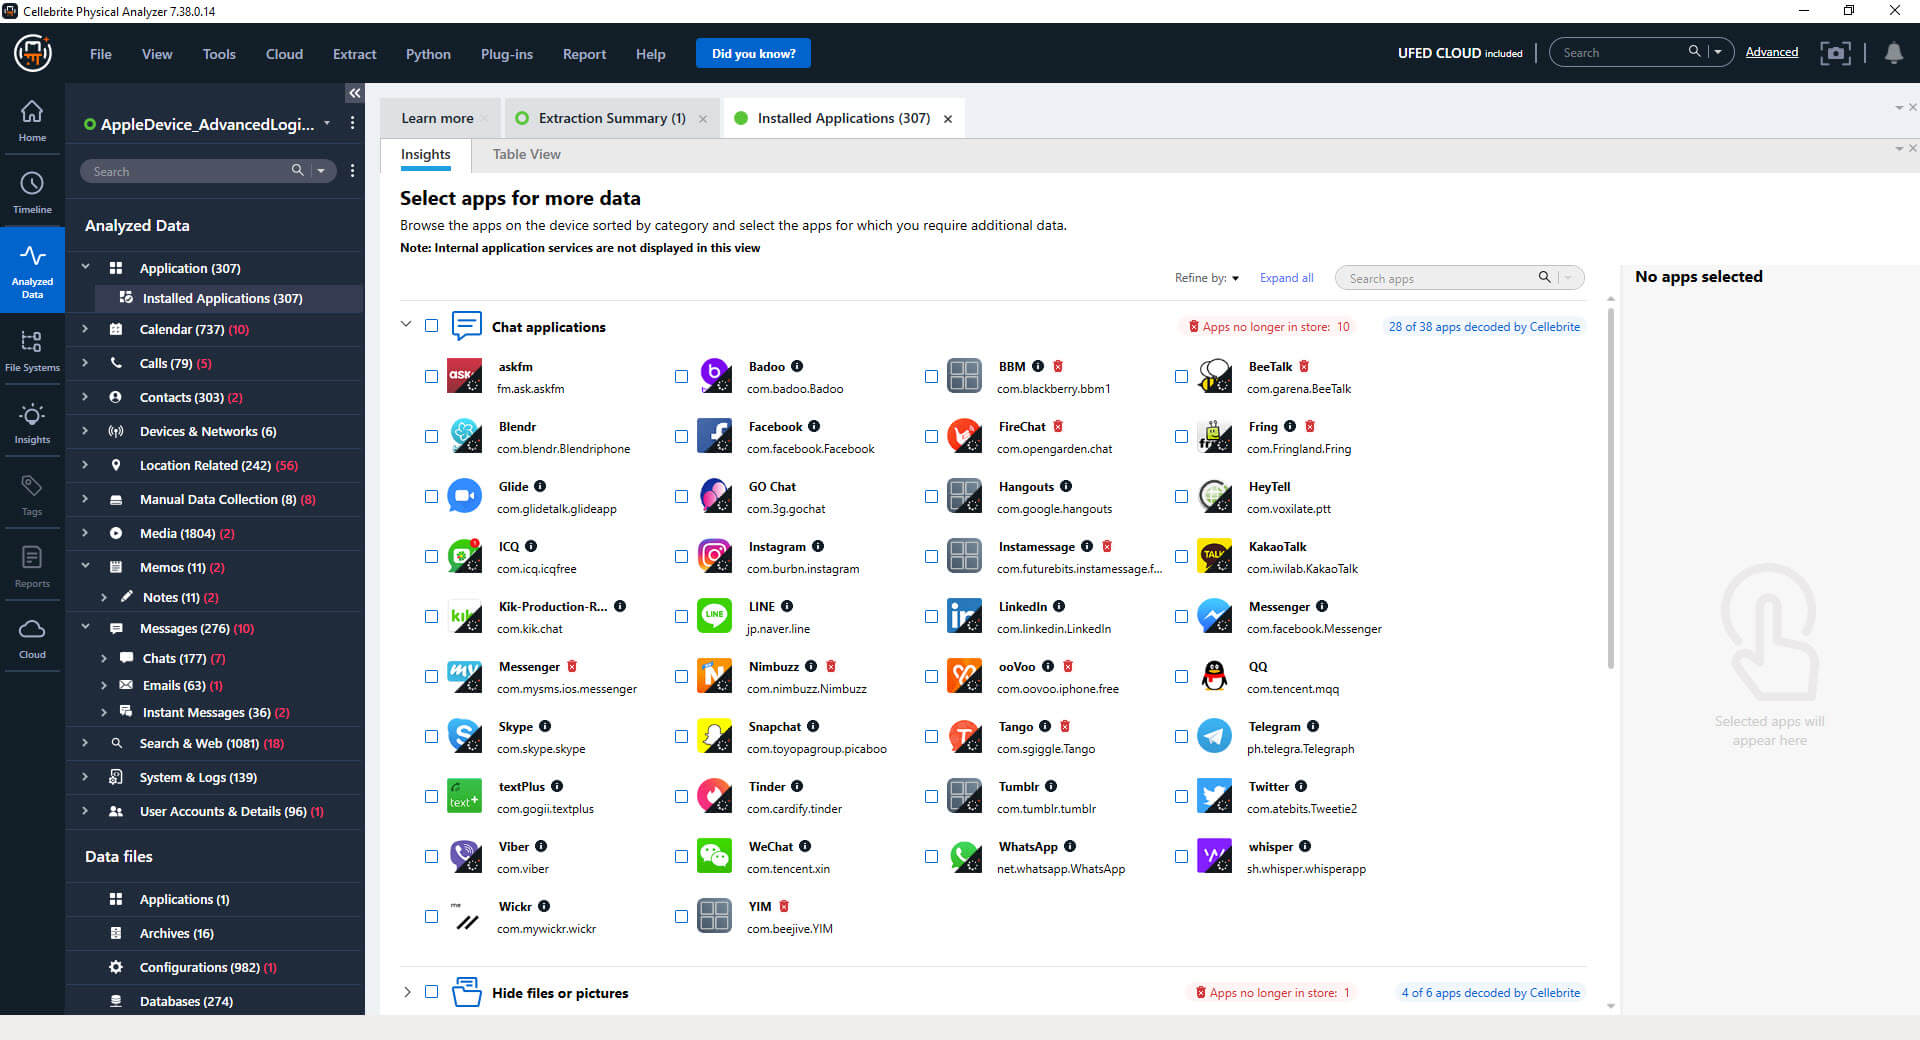The image size is (1920, 1040).
Task: Switch to the Learn more tab
Action: [x=437, y=118]
